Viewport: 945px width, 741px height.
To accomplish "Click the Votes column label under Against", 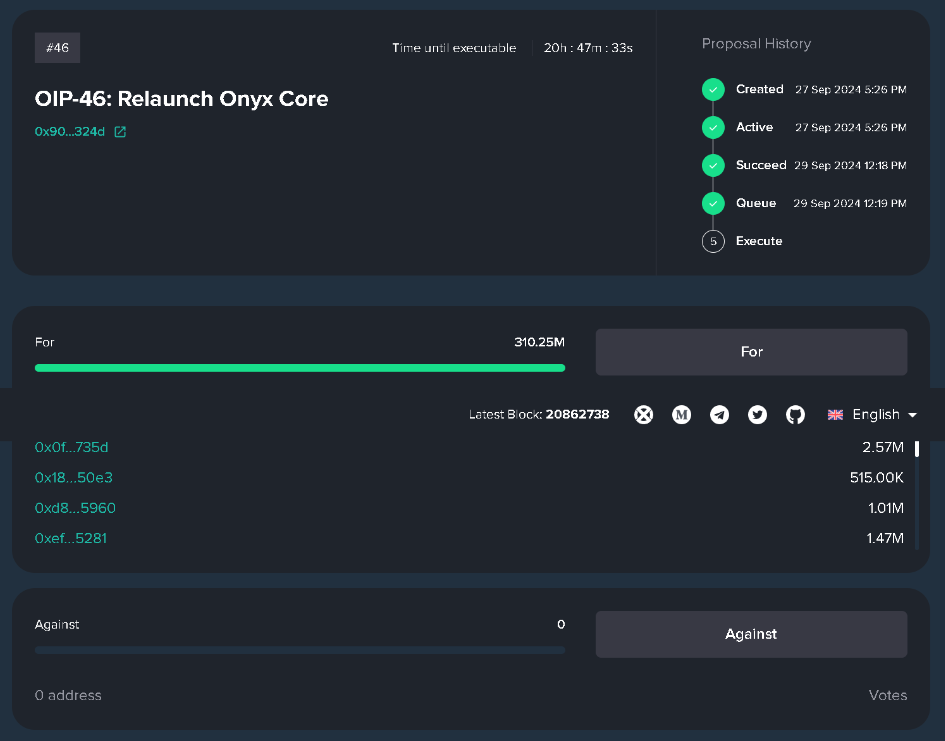I will [888, 695].
